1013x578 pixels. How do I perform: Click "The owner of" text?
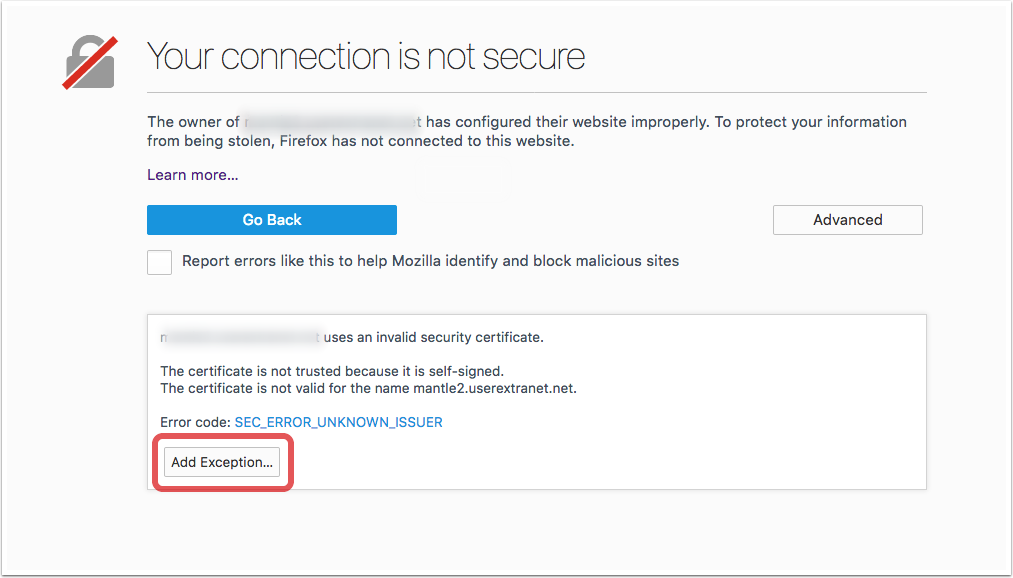(x=193, y=122)
